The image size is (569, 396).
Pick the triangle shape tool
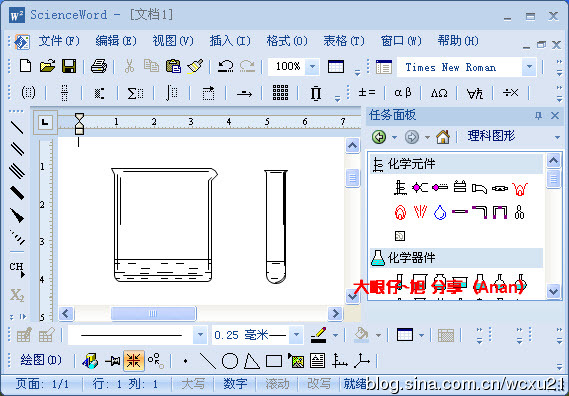tap(251, 361)
